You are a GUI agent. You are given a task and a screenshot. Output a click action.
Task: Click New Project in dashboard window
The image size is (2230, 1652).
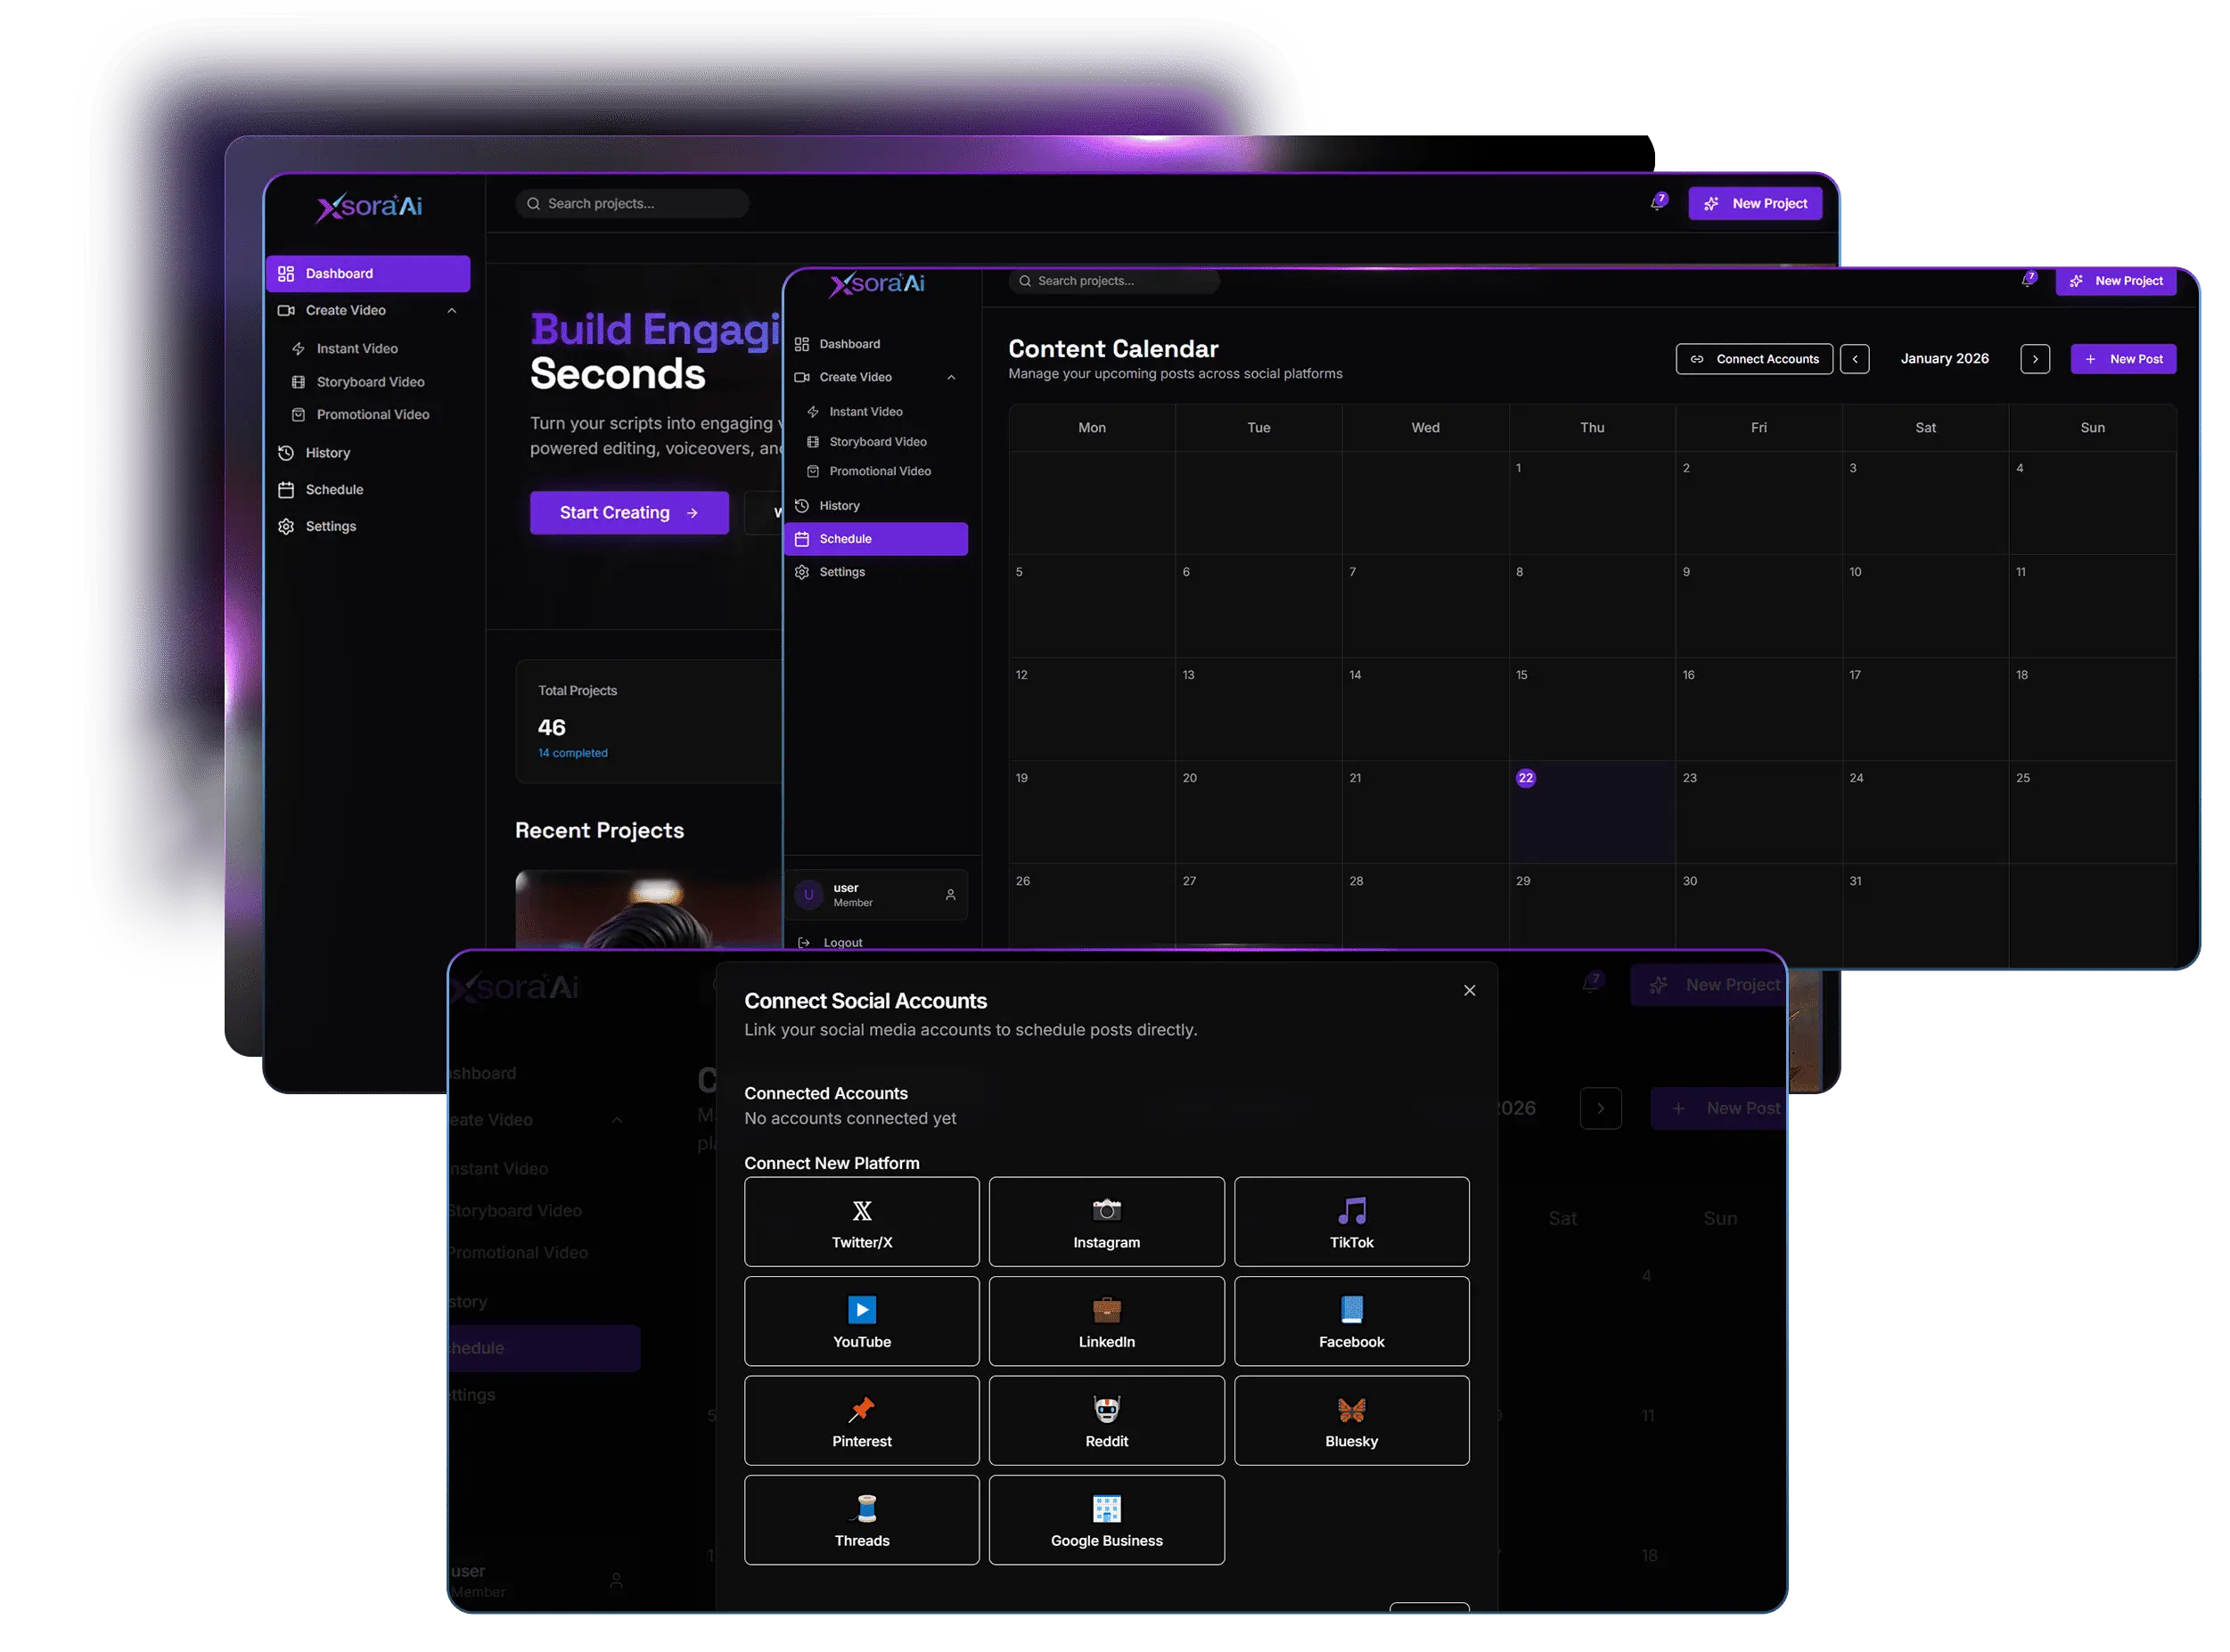(x=1755, y=203)
